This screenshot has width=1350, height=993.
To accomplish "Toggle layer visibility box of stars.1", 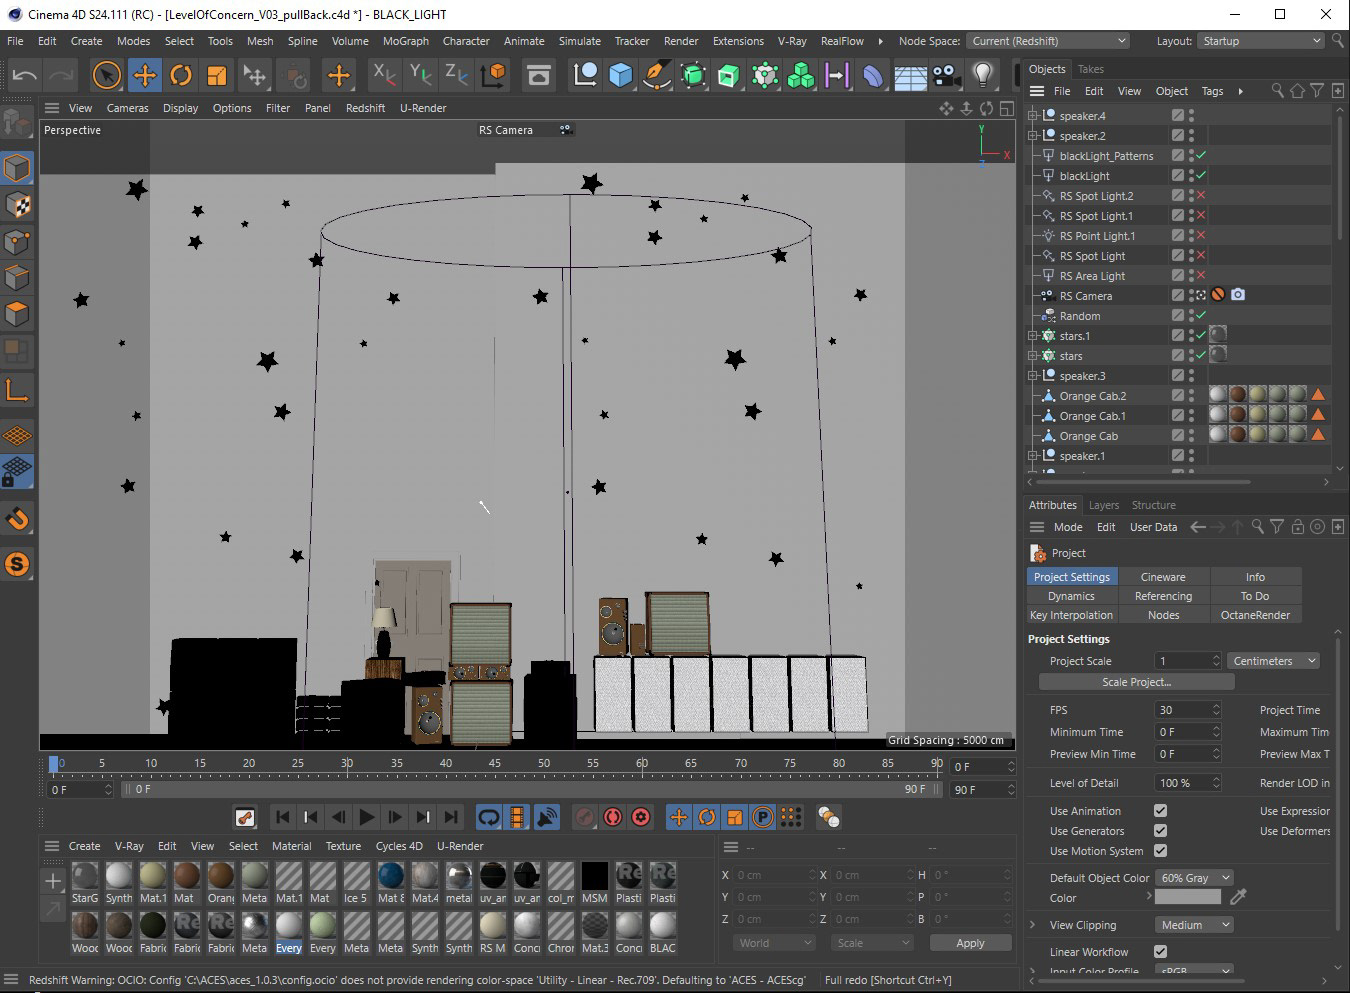I will (1178, 335).
